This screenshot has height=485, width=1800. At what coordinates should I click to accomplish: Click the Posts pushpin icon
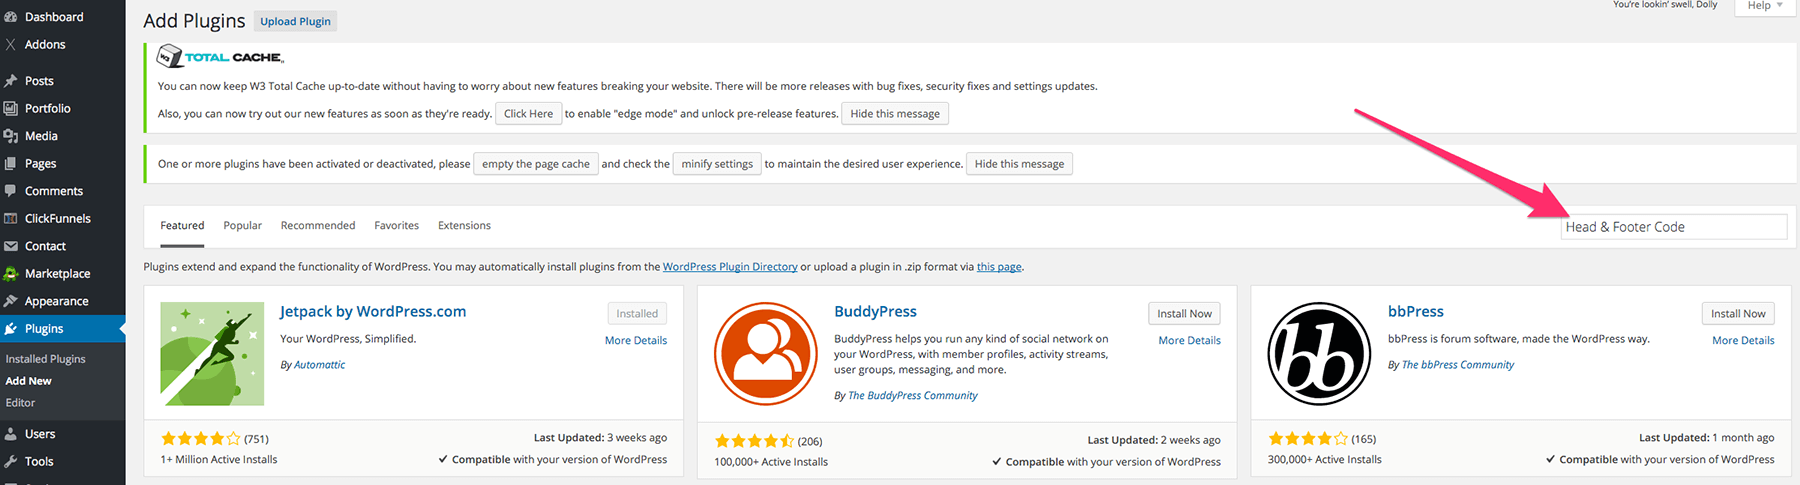pyautogui.click(x=11, y=81)
